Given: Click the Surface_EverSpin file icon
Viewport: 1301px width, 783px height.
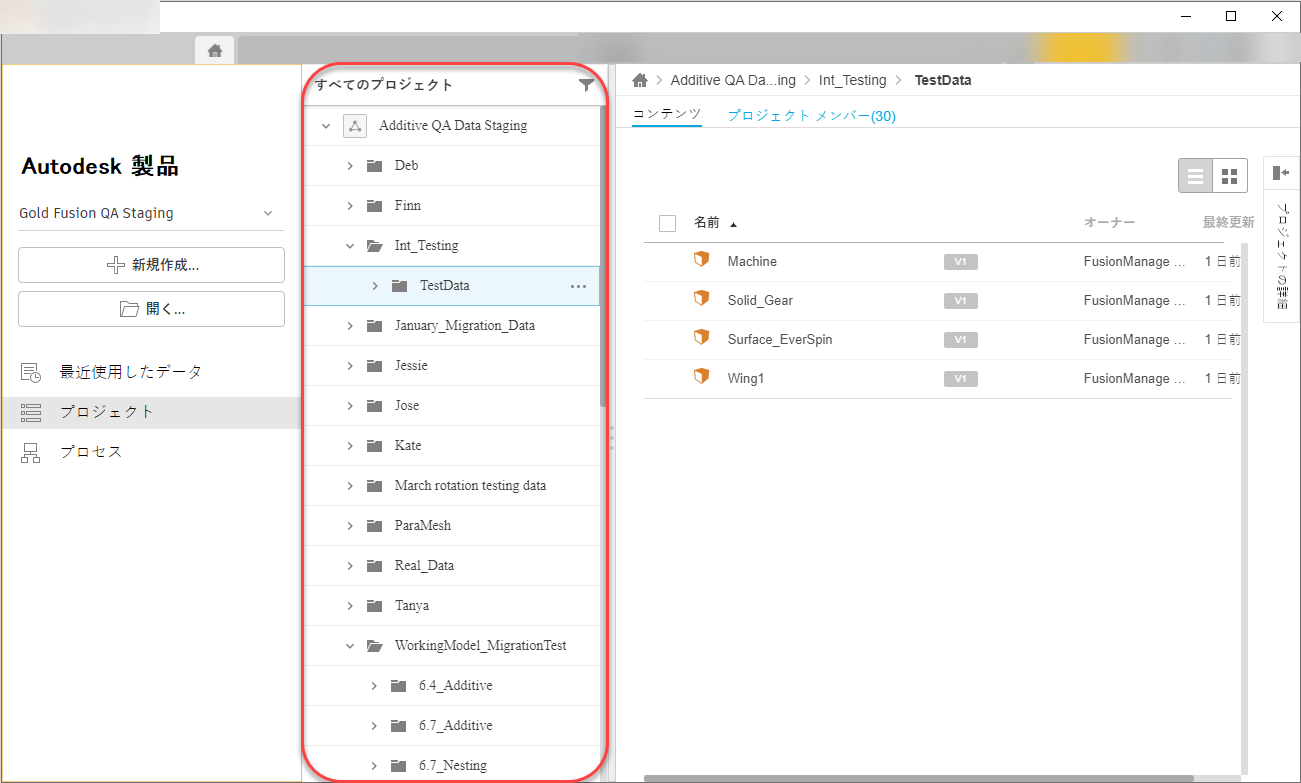Looking at the screenshot, I should click(701, 338).
